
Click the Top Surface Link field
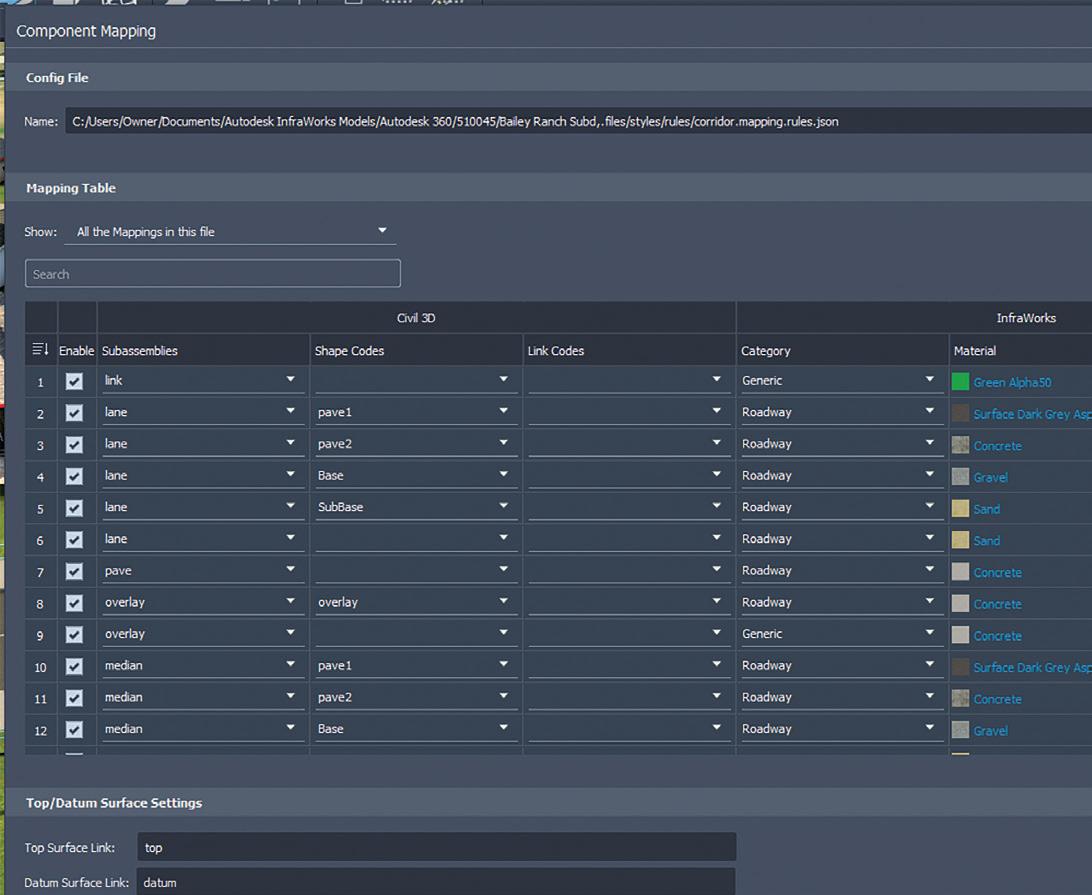pos(437,847)
